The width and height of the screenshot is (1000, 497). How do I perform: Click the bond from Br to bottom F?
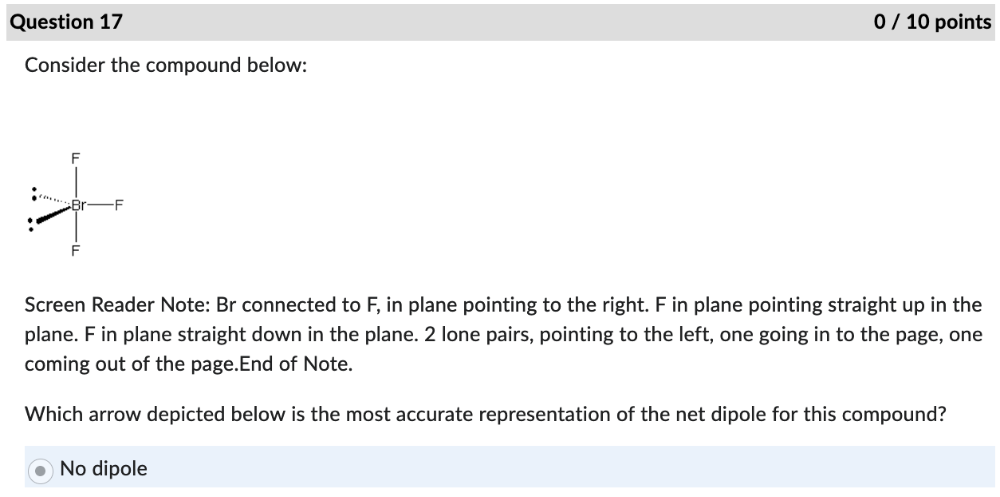(x=75, y=229)
